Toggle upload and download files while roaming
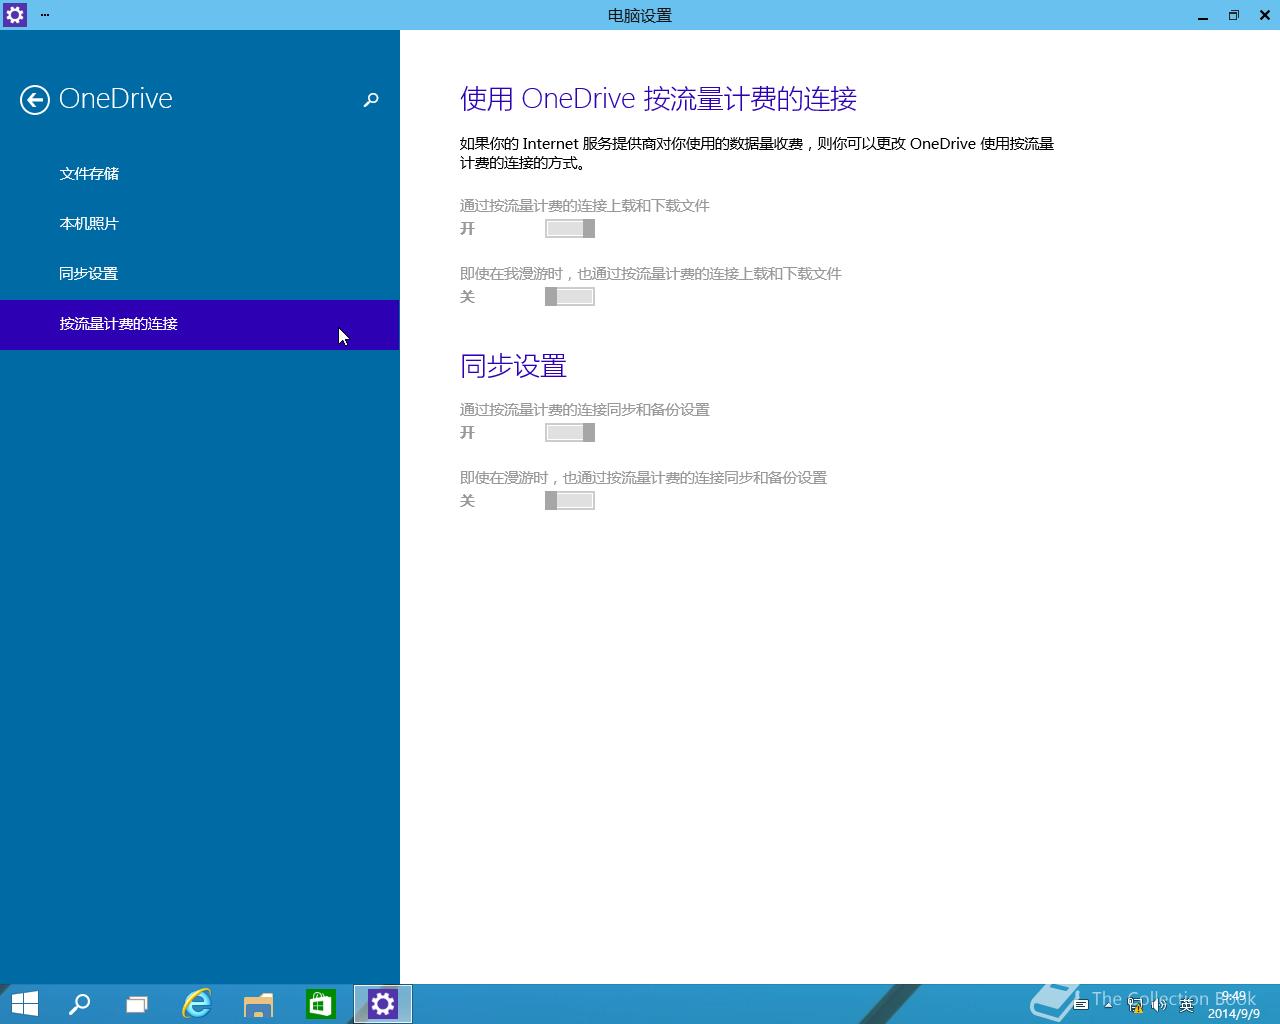 click(570, 297)
